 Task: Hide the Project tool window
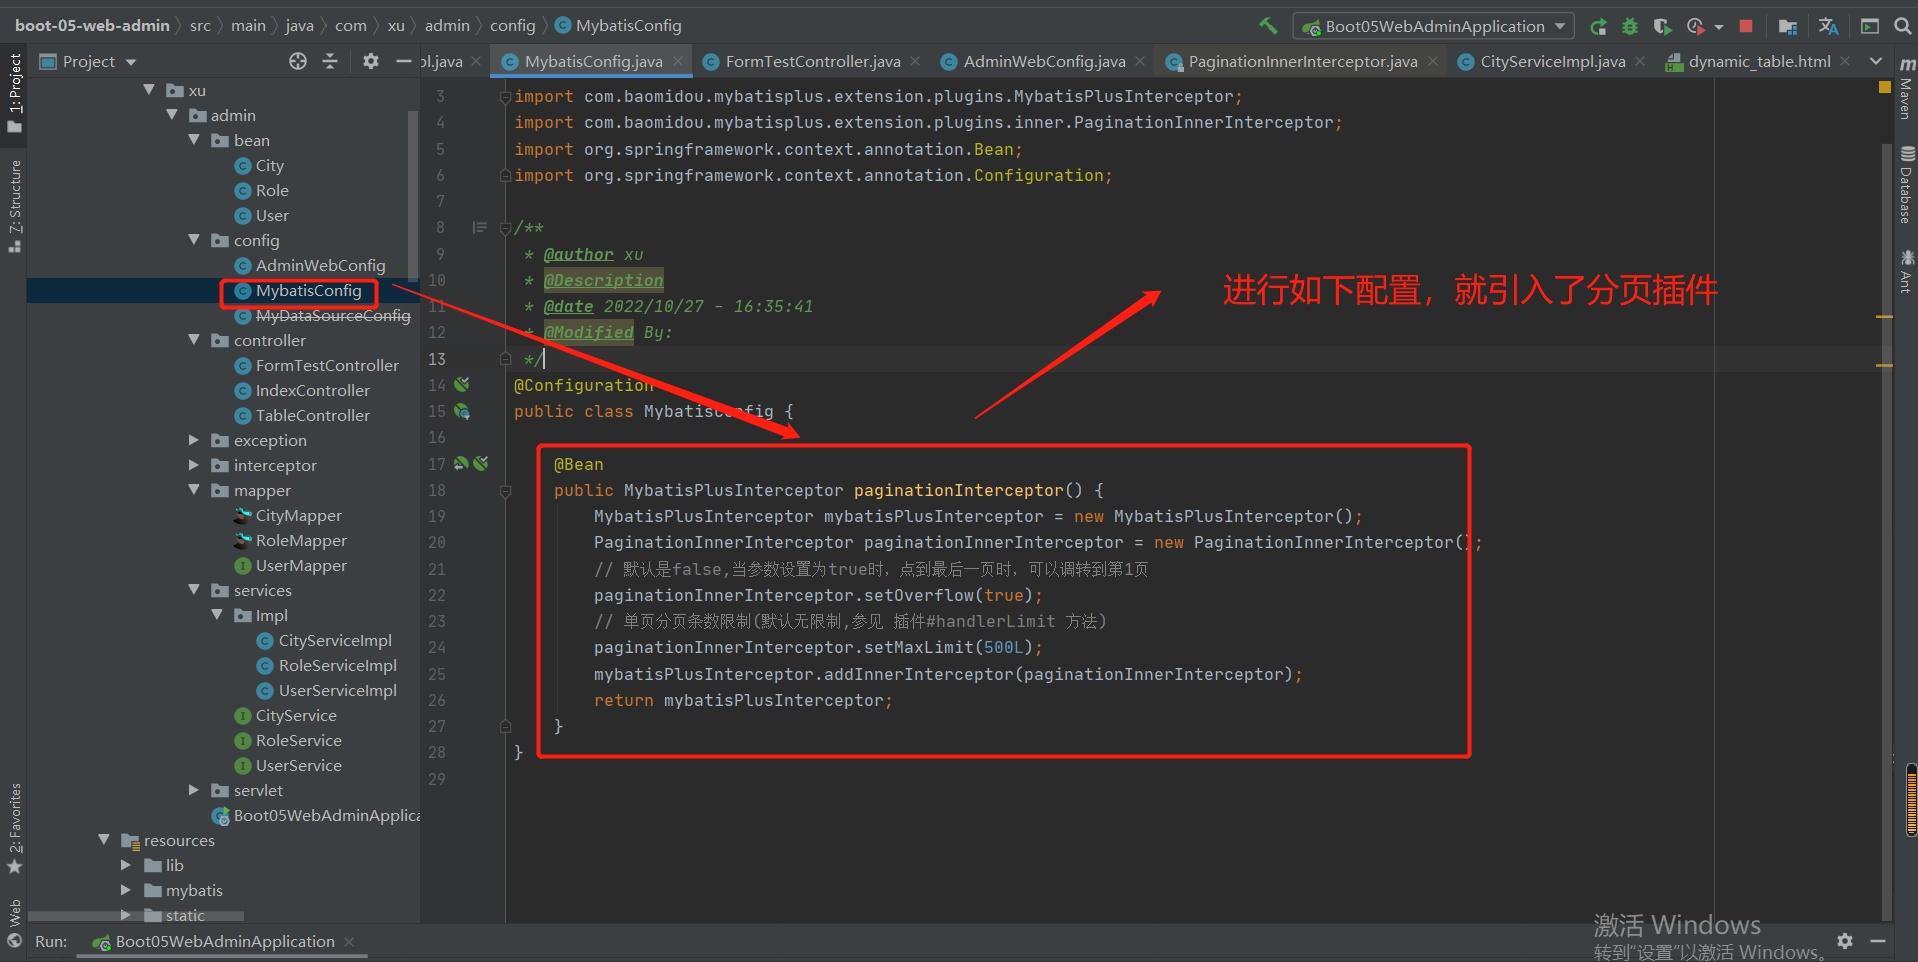tap(404, 62)
